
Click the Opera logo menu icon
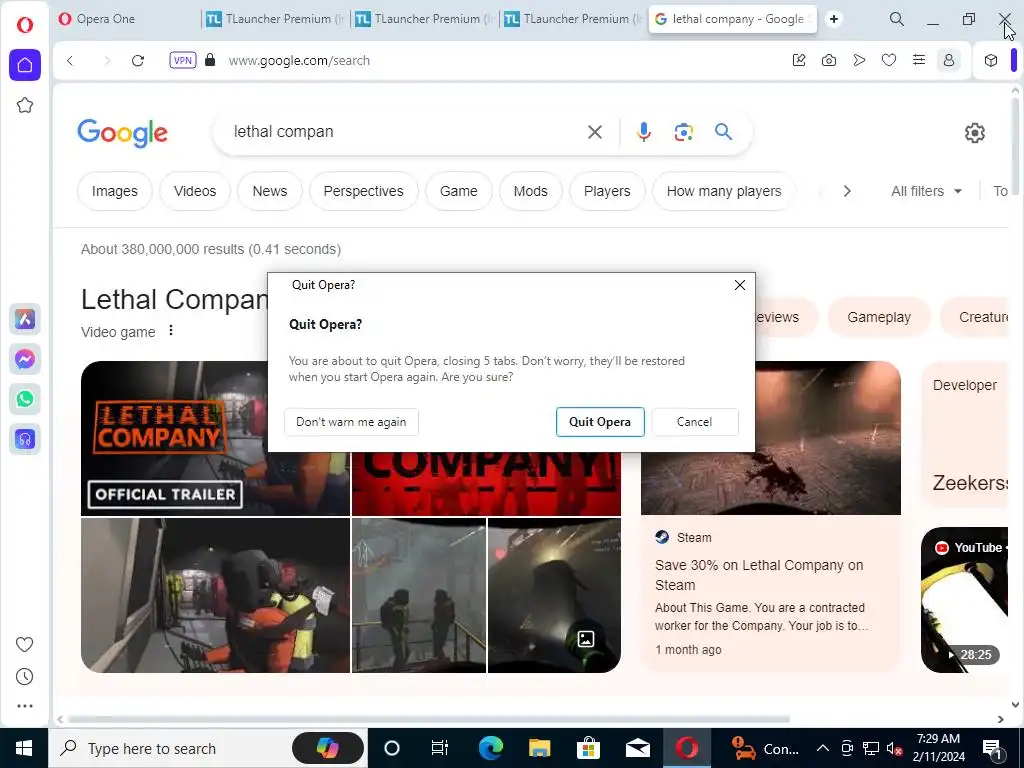pyautogui.click(x=25, y=25)
